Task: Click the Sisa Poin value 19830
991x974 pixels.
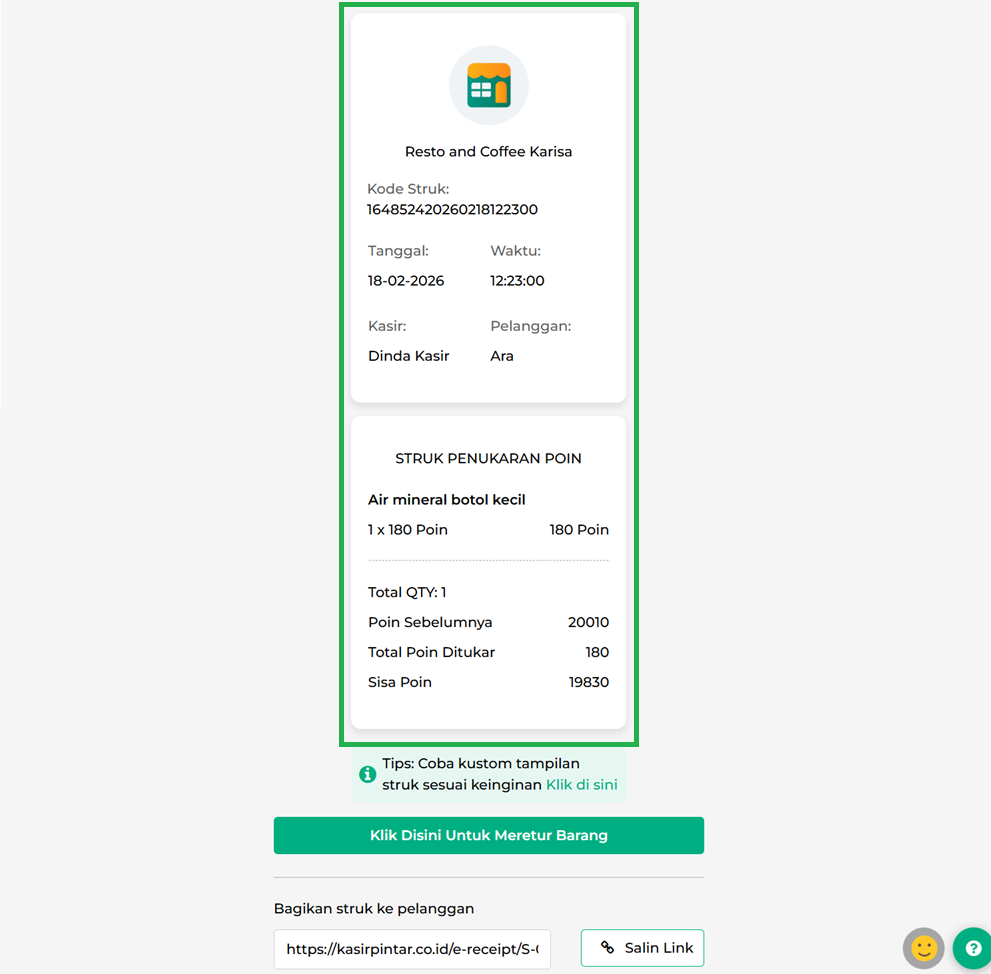Action: click(588, 682)
